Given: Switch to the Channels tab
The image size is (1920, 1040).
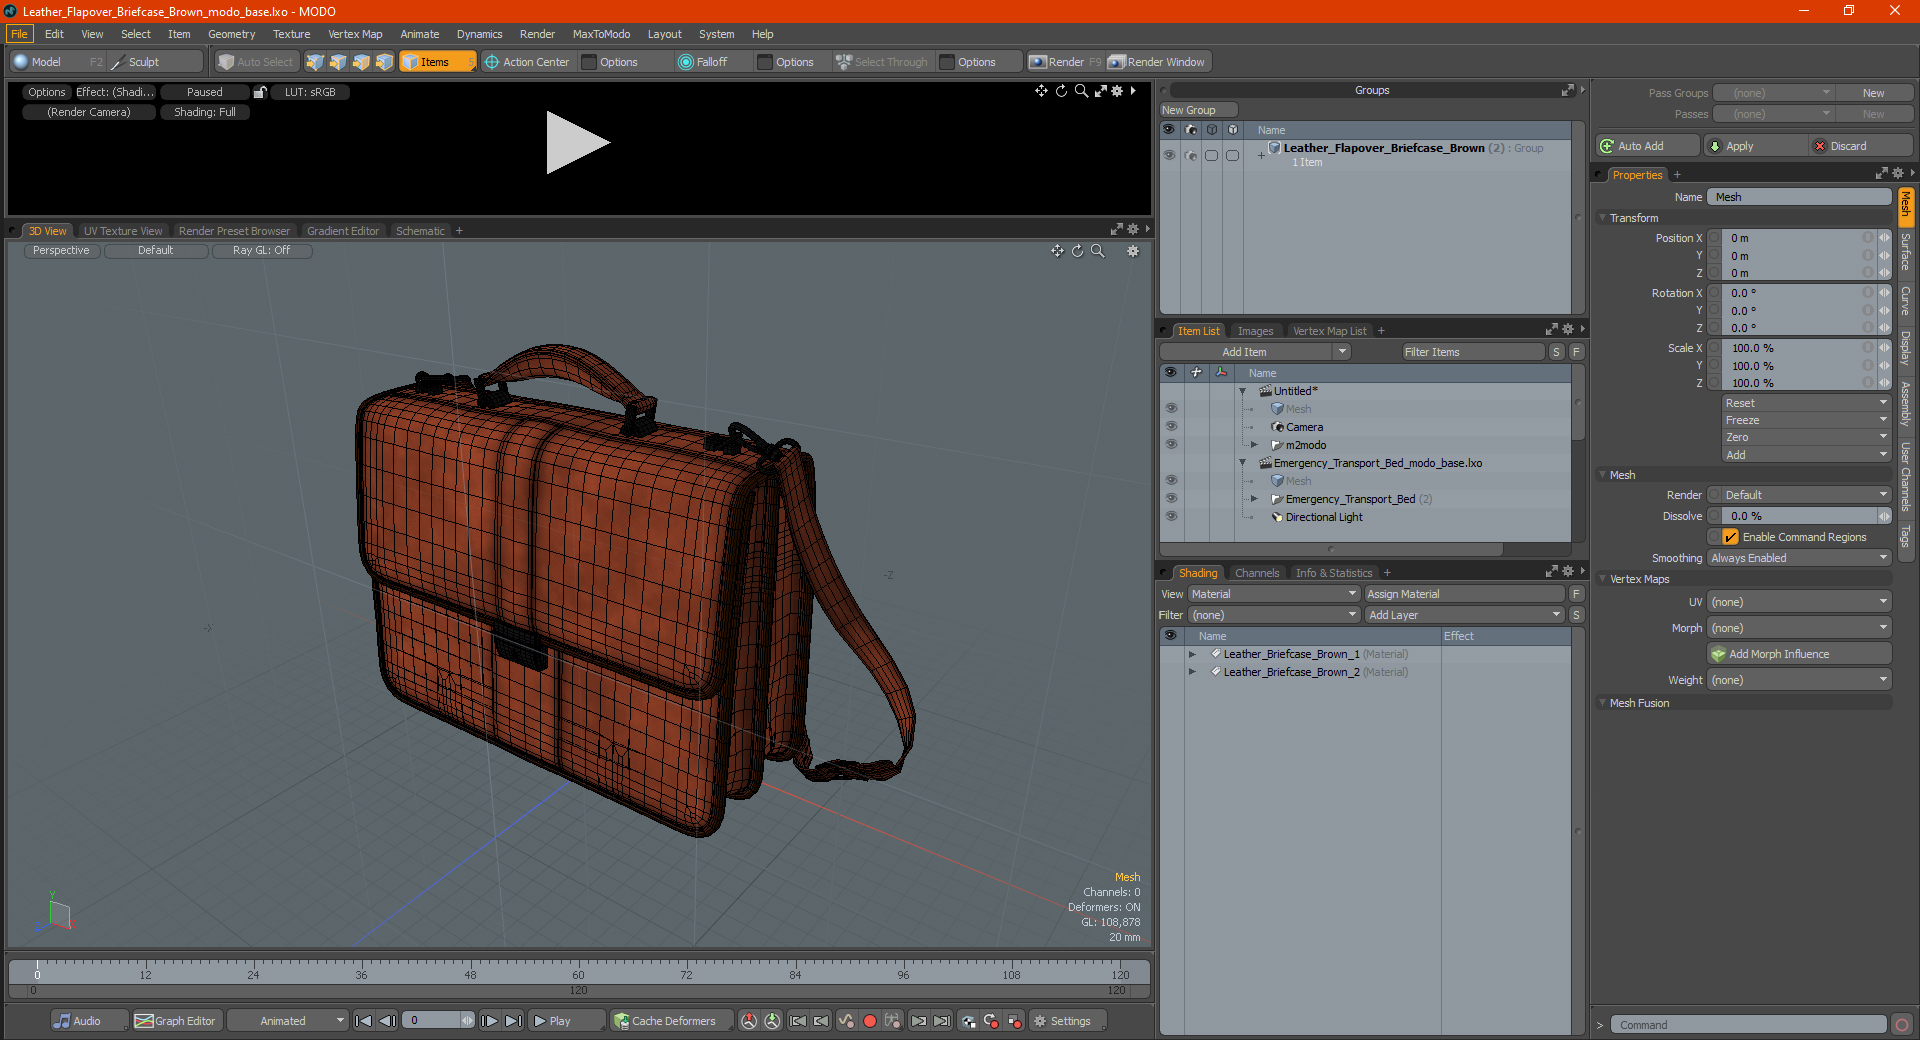Looking at the screenshot, I should pyautogui.click(x=1256, y=573).
